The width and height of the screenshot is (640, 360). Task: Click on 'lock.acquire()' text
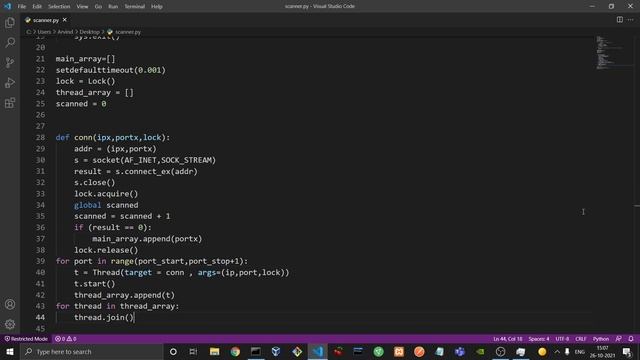point(106,194)
